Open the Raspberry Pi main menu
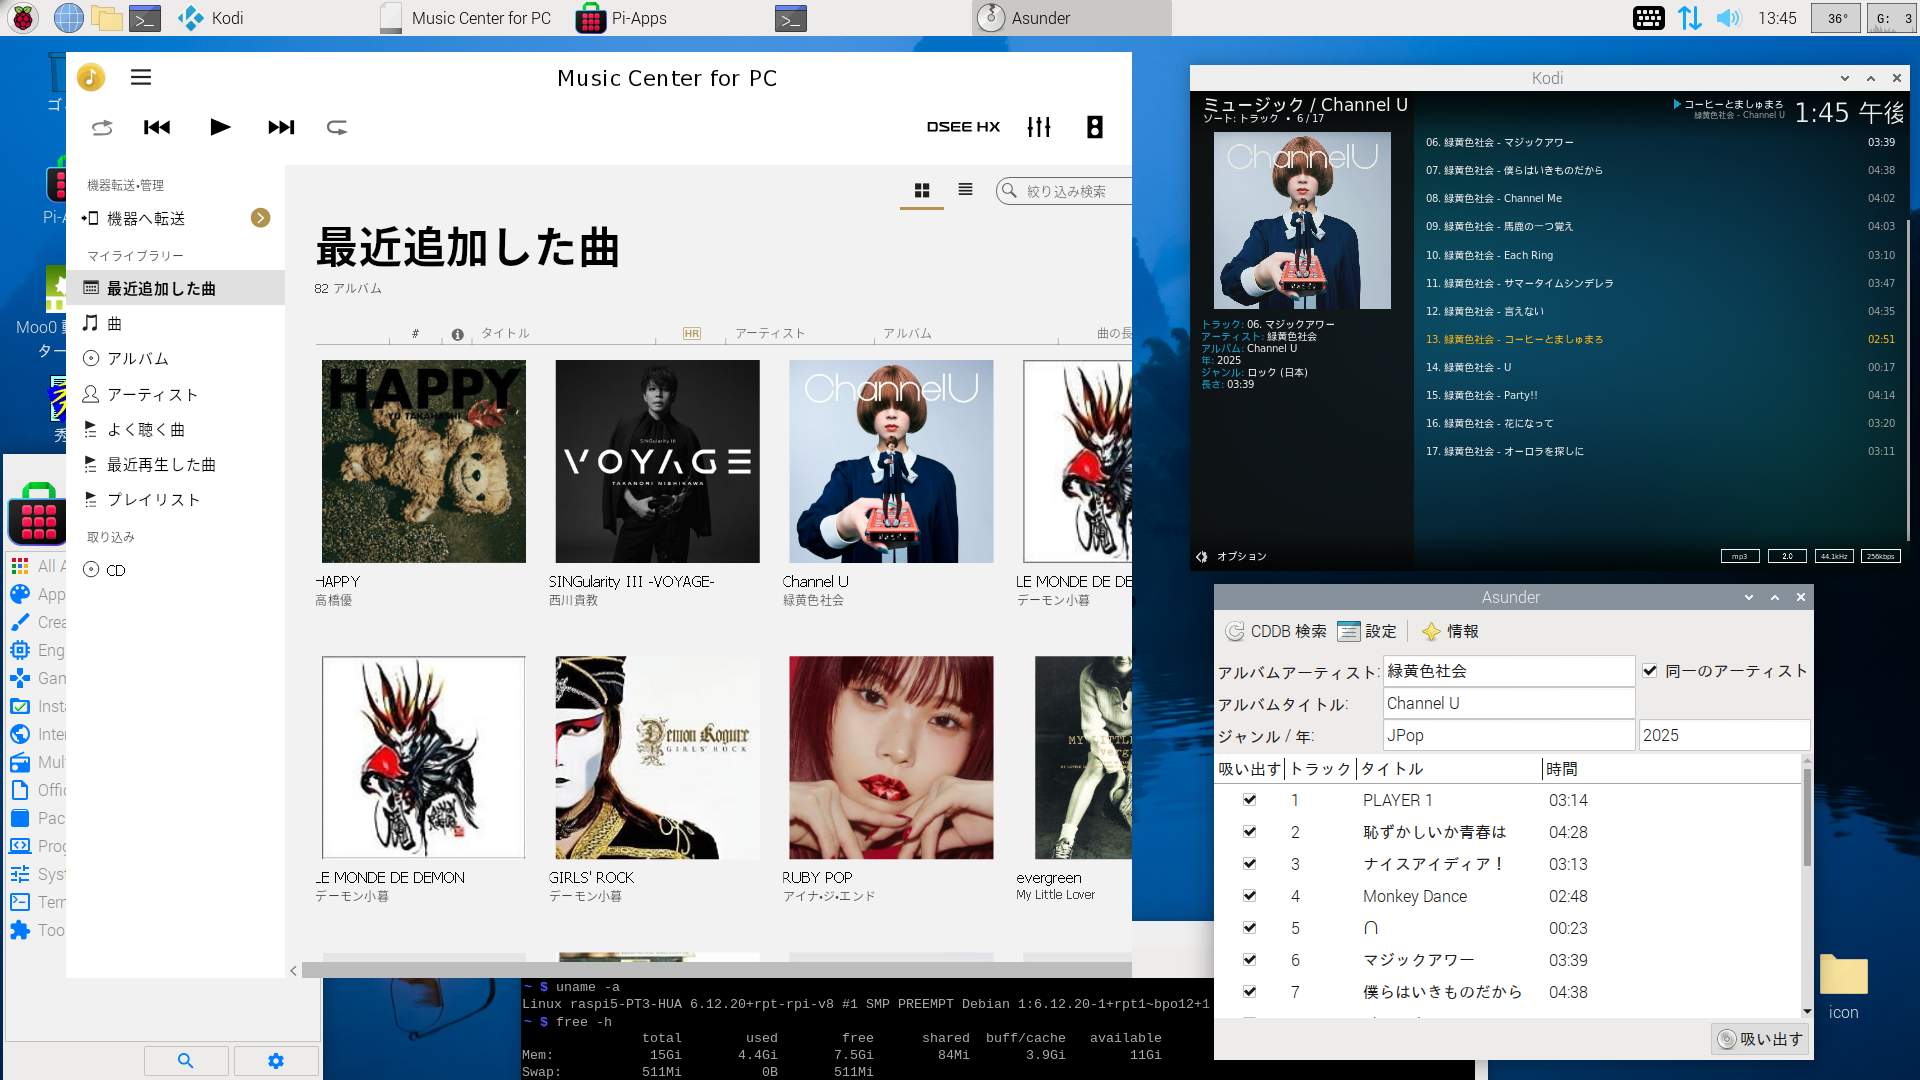The height and width of the screenshot is (1080, 1920). coord(23,17)
